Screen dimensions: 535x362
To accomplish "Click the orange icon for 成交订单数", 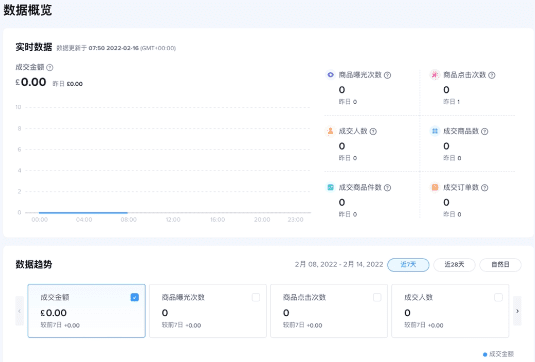I will pyautogui.click(x=435, y=187).
